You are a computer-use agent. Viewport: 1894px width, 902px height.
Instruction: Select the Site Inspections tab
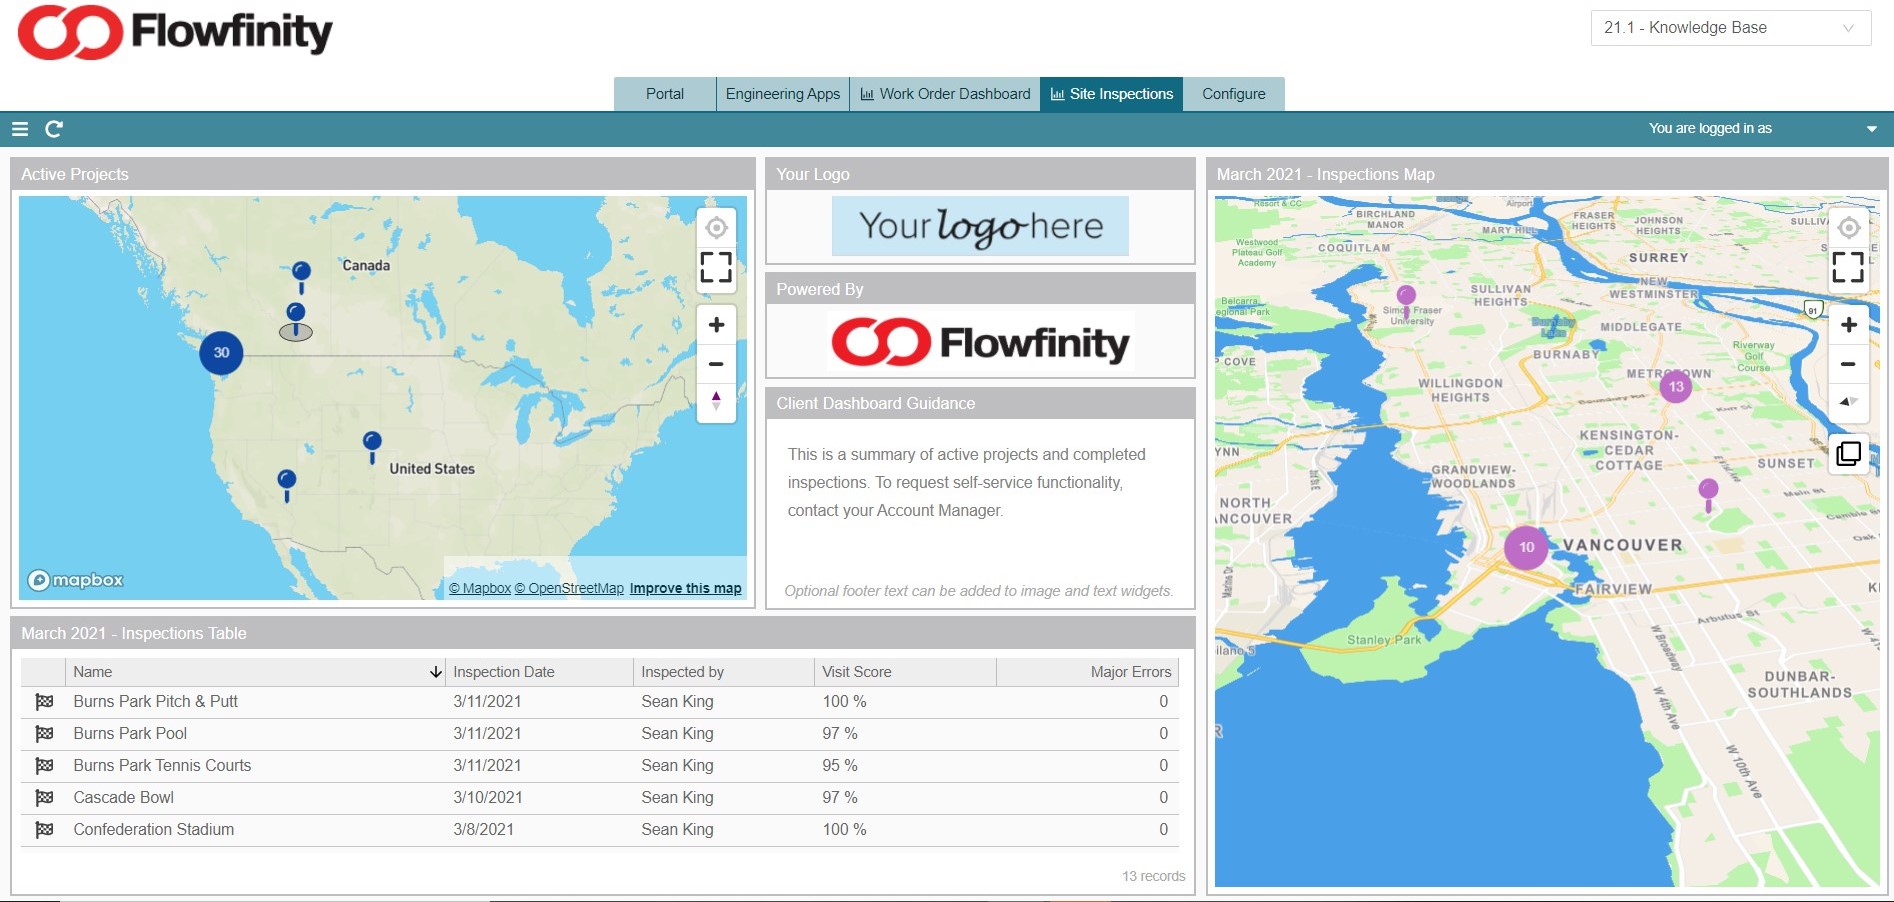click(1112, 94)
